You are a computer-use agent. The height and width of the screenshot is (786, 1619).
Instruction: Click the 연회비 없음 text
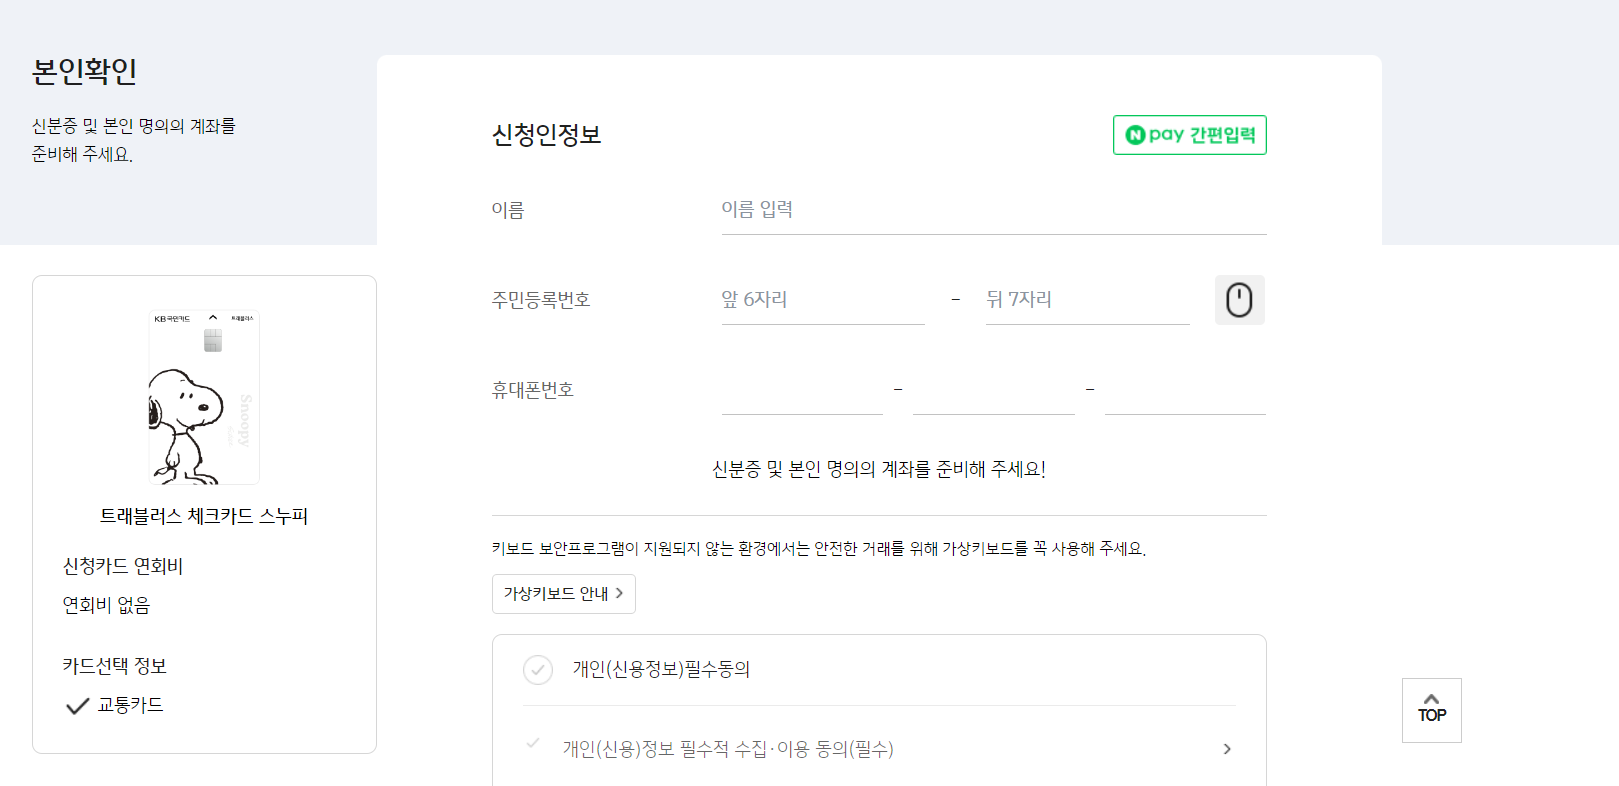pyautogui.click(x=106, y=606)
